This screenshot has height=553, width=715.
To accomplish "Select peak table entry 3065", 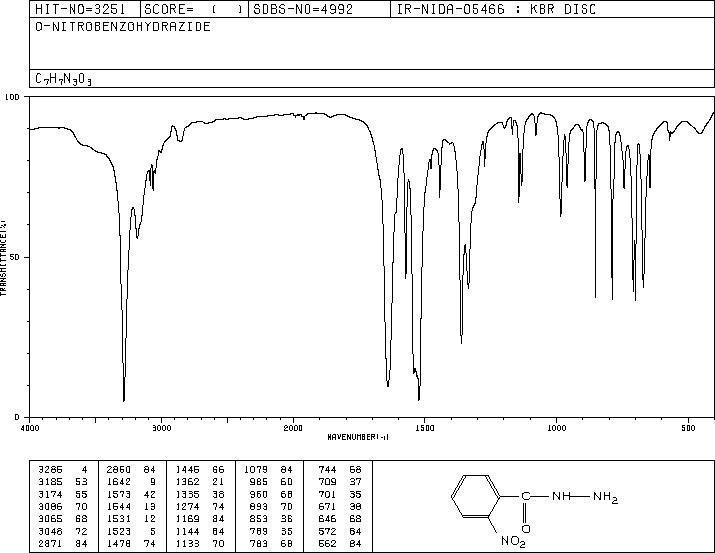I will click(51, 519).
